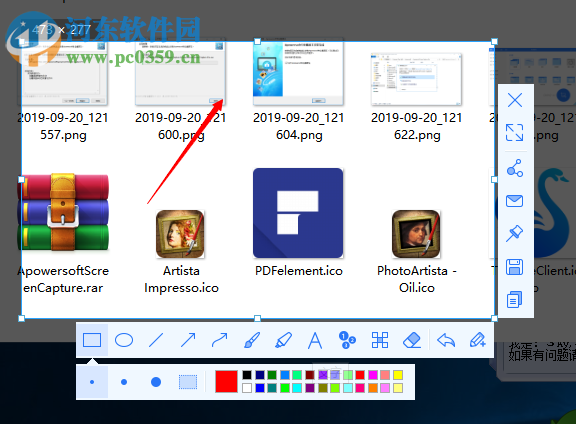
Task: Cancel capture with the X icon
Action: point(515,100)
